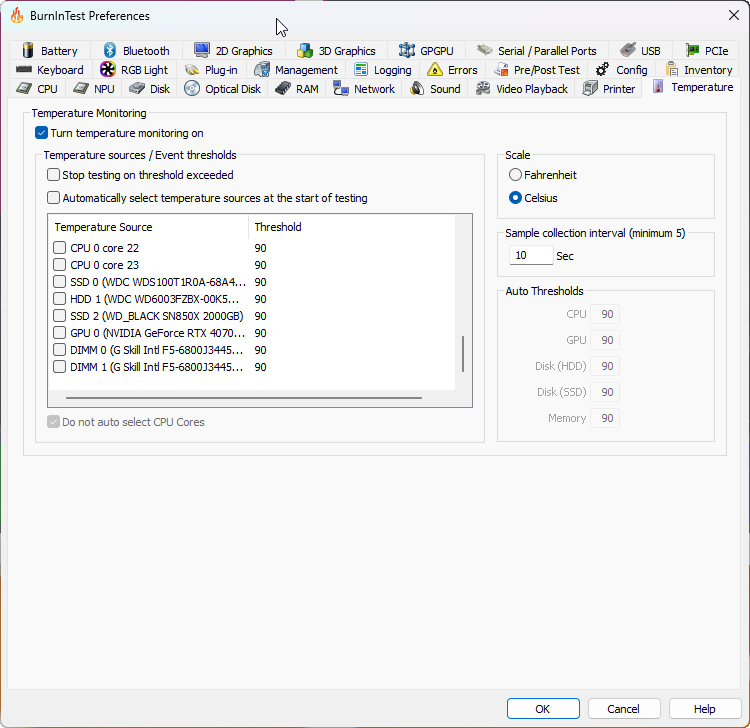Viewport: 750px width, 728px height.
Task: Select the Temperature tab
Action: tap(693, 87)
